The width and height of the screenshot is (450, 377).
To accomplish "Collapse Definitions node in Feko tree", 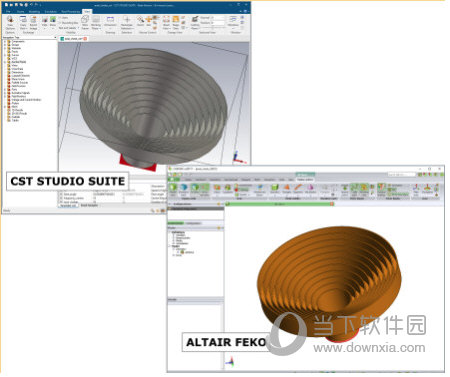I will pos(170,232).
